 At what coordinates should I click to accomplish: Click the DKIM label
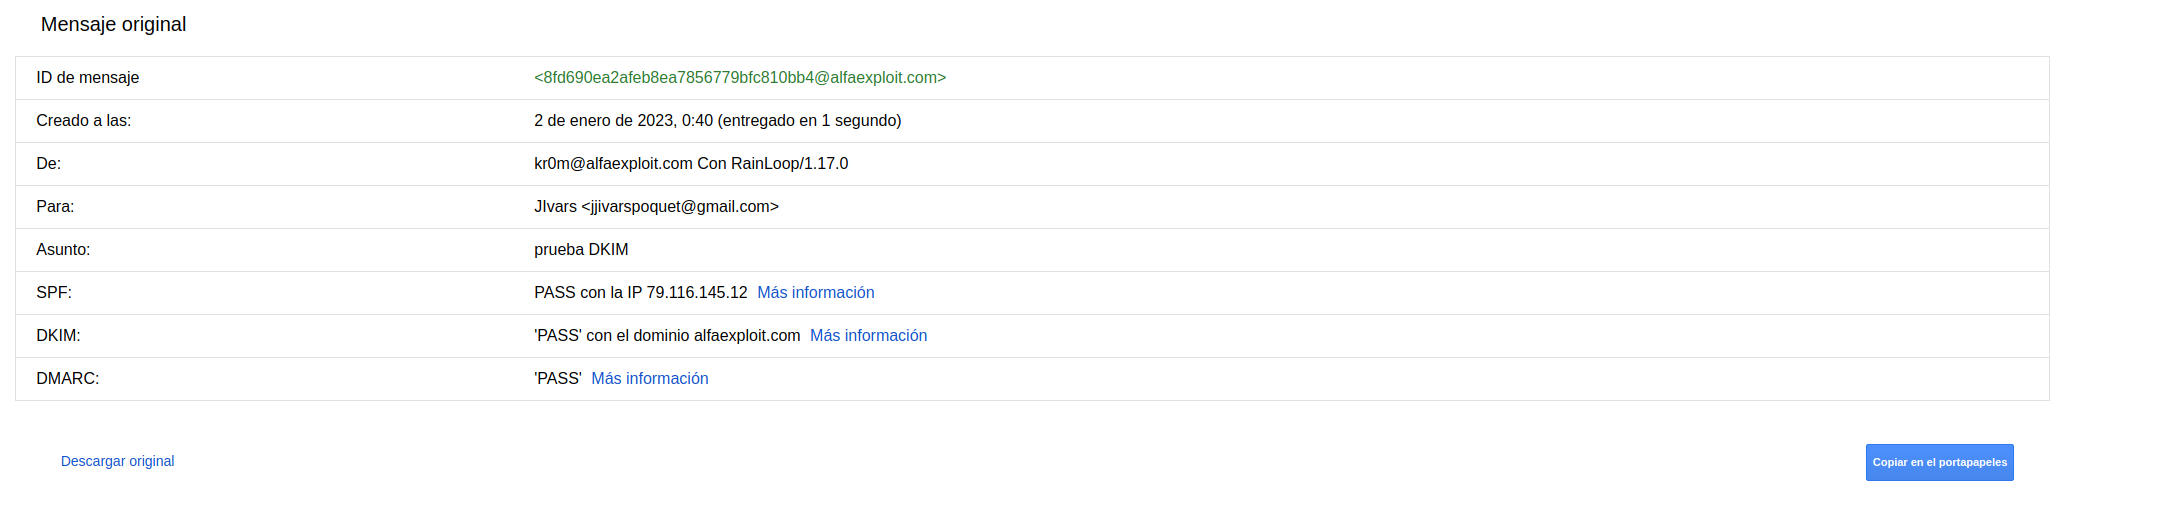[58, 335]
